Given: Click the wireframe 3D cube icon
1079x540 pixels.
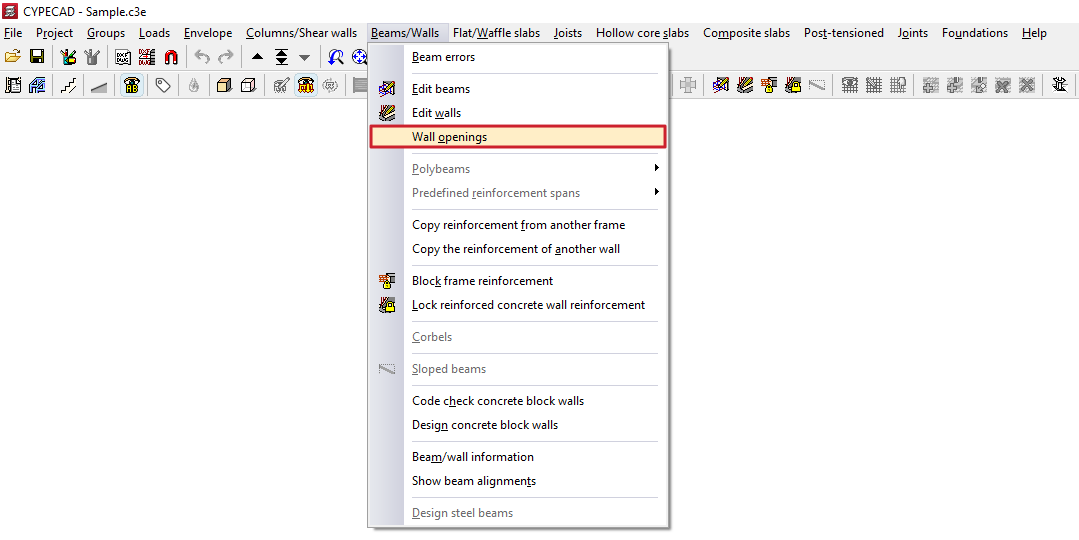Looking at the screenshot, I should 248,86.
